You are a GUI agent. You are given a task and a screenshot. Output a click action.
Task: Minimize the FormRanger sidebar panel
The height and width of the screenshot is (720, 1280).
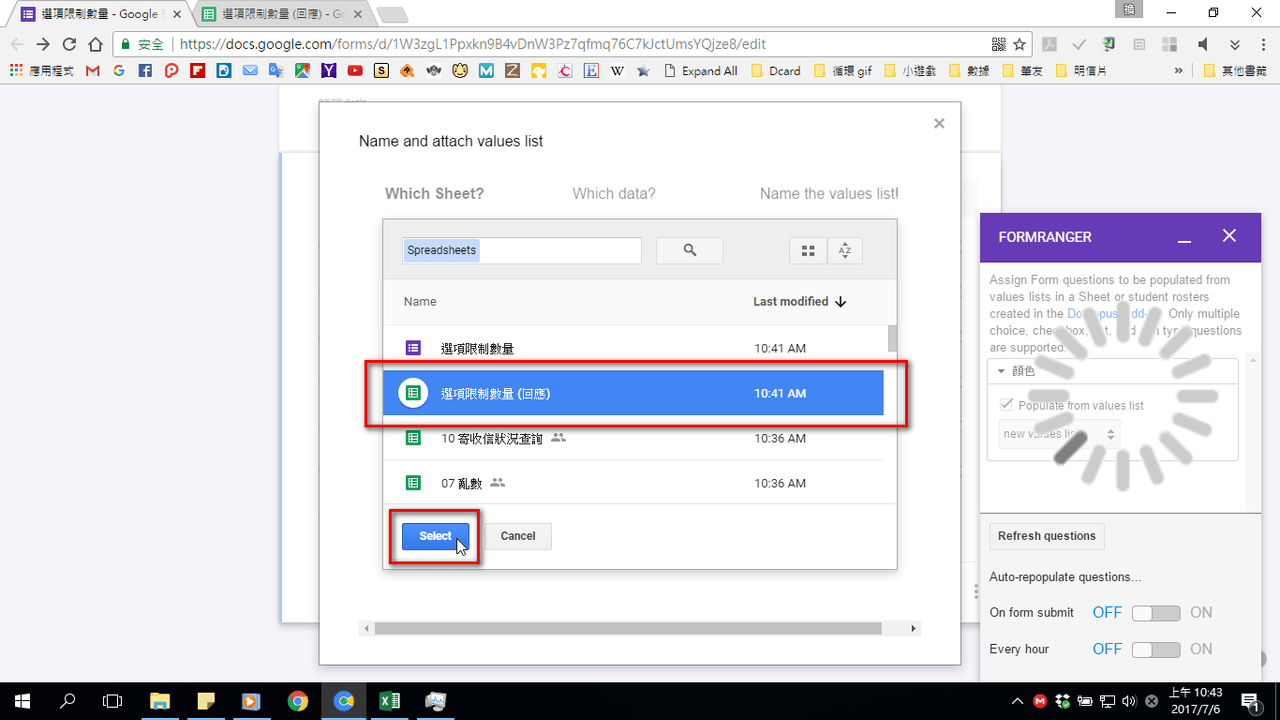(x=1184, y=237)
